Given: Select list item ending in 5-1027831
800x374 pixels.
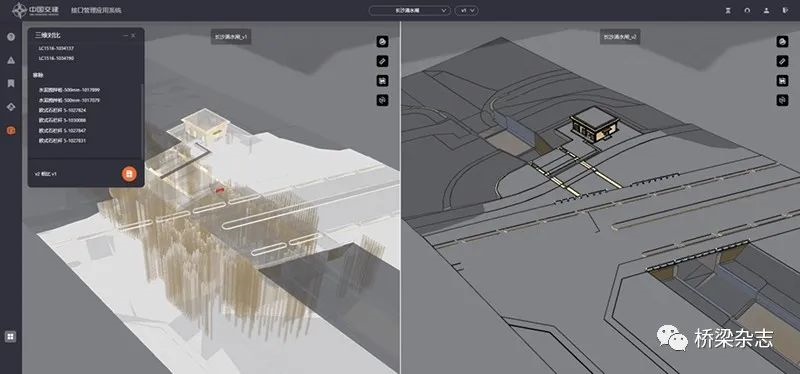Looking at the screenshot, I should [62, 140].
